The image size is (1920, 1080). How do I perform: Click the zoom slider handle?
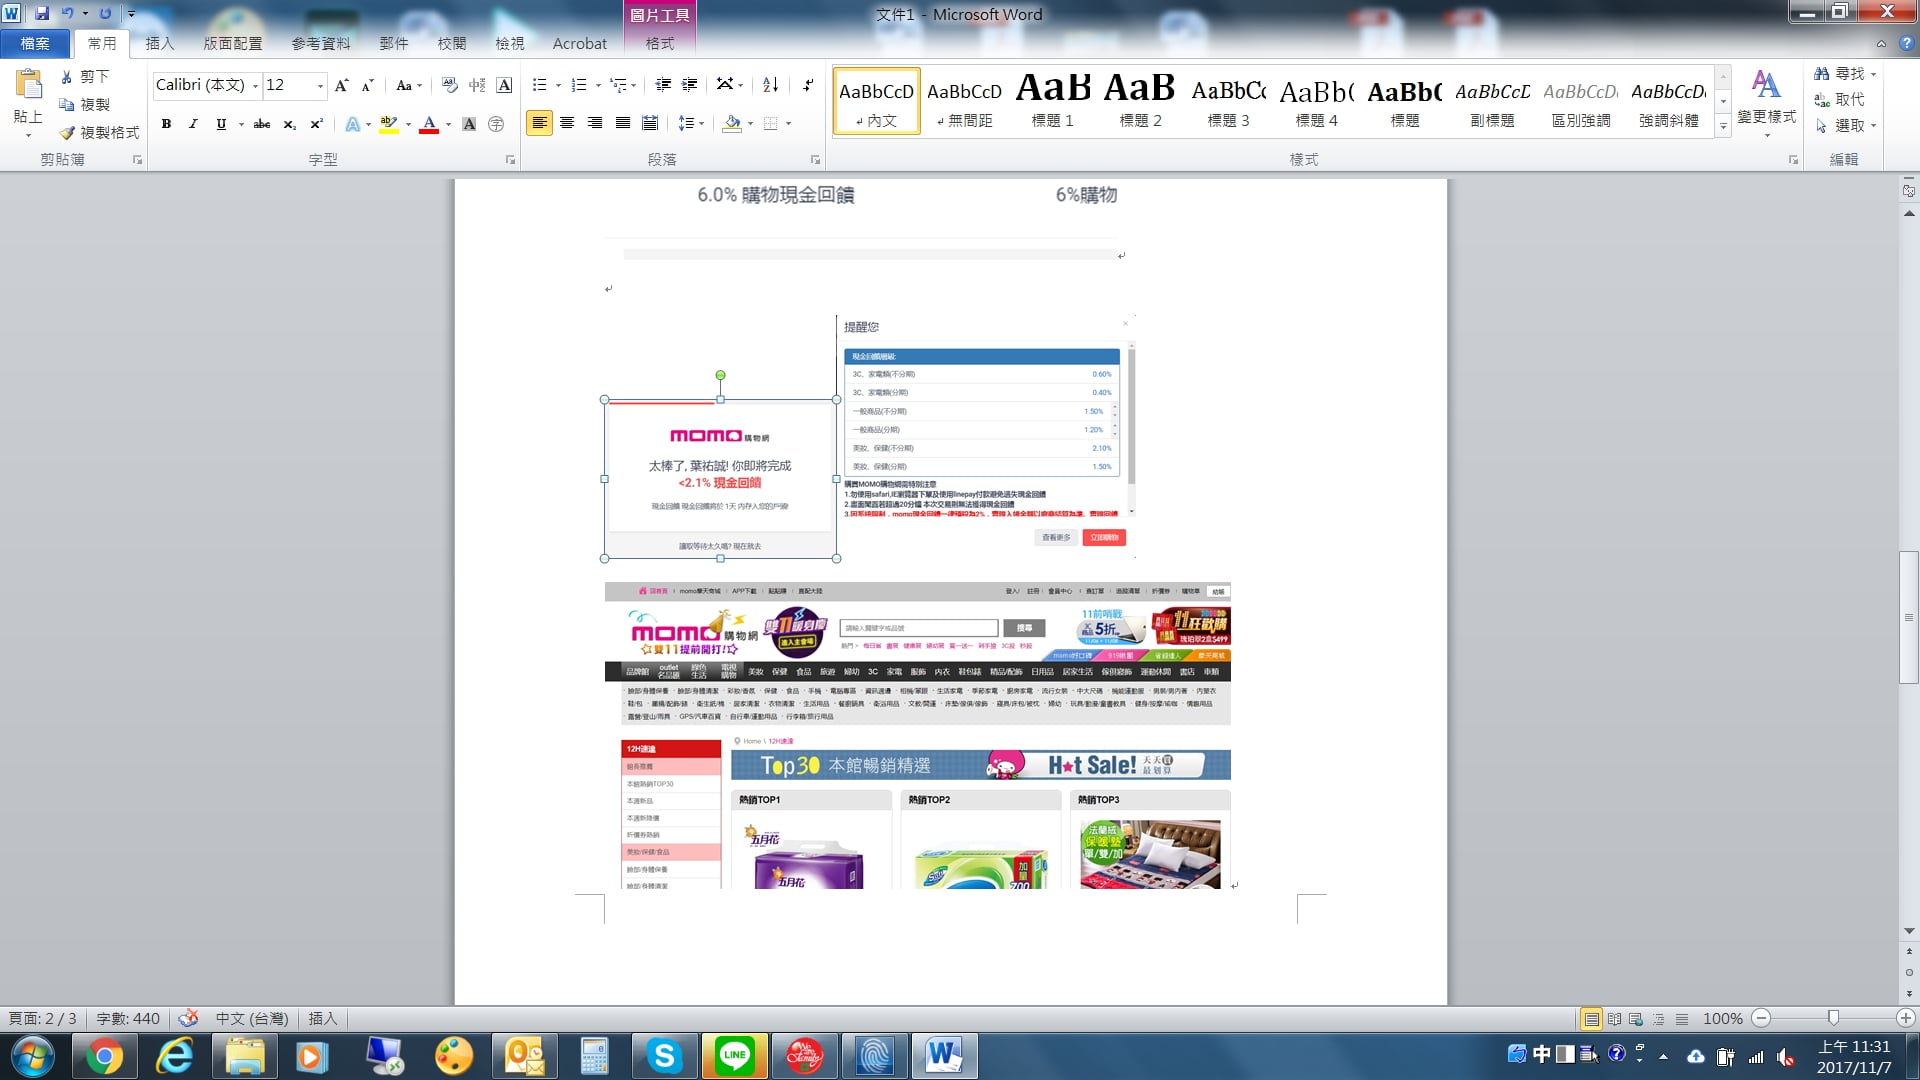(x=1833, y=1018)
